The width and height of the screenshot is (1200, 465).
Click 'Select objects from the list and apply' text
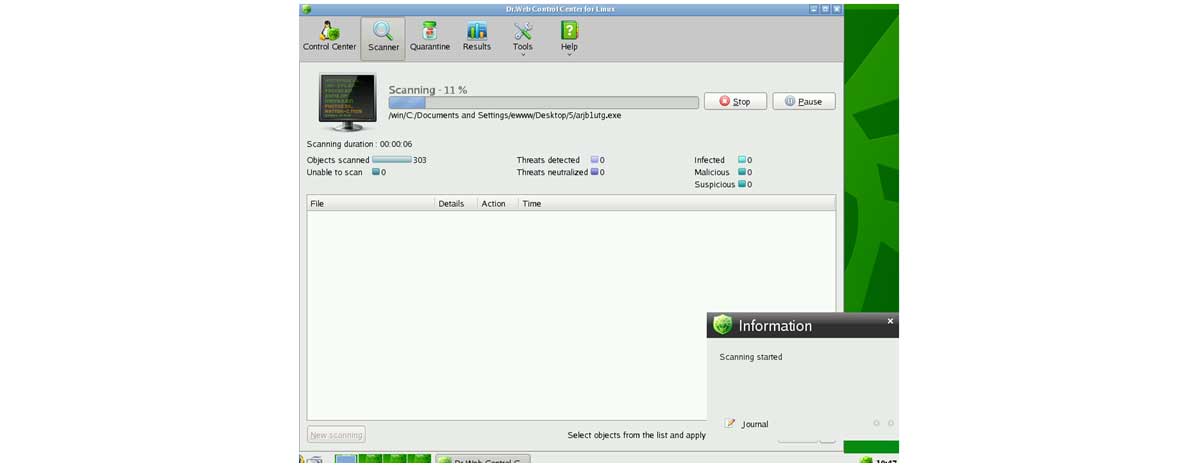(637, 435)
